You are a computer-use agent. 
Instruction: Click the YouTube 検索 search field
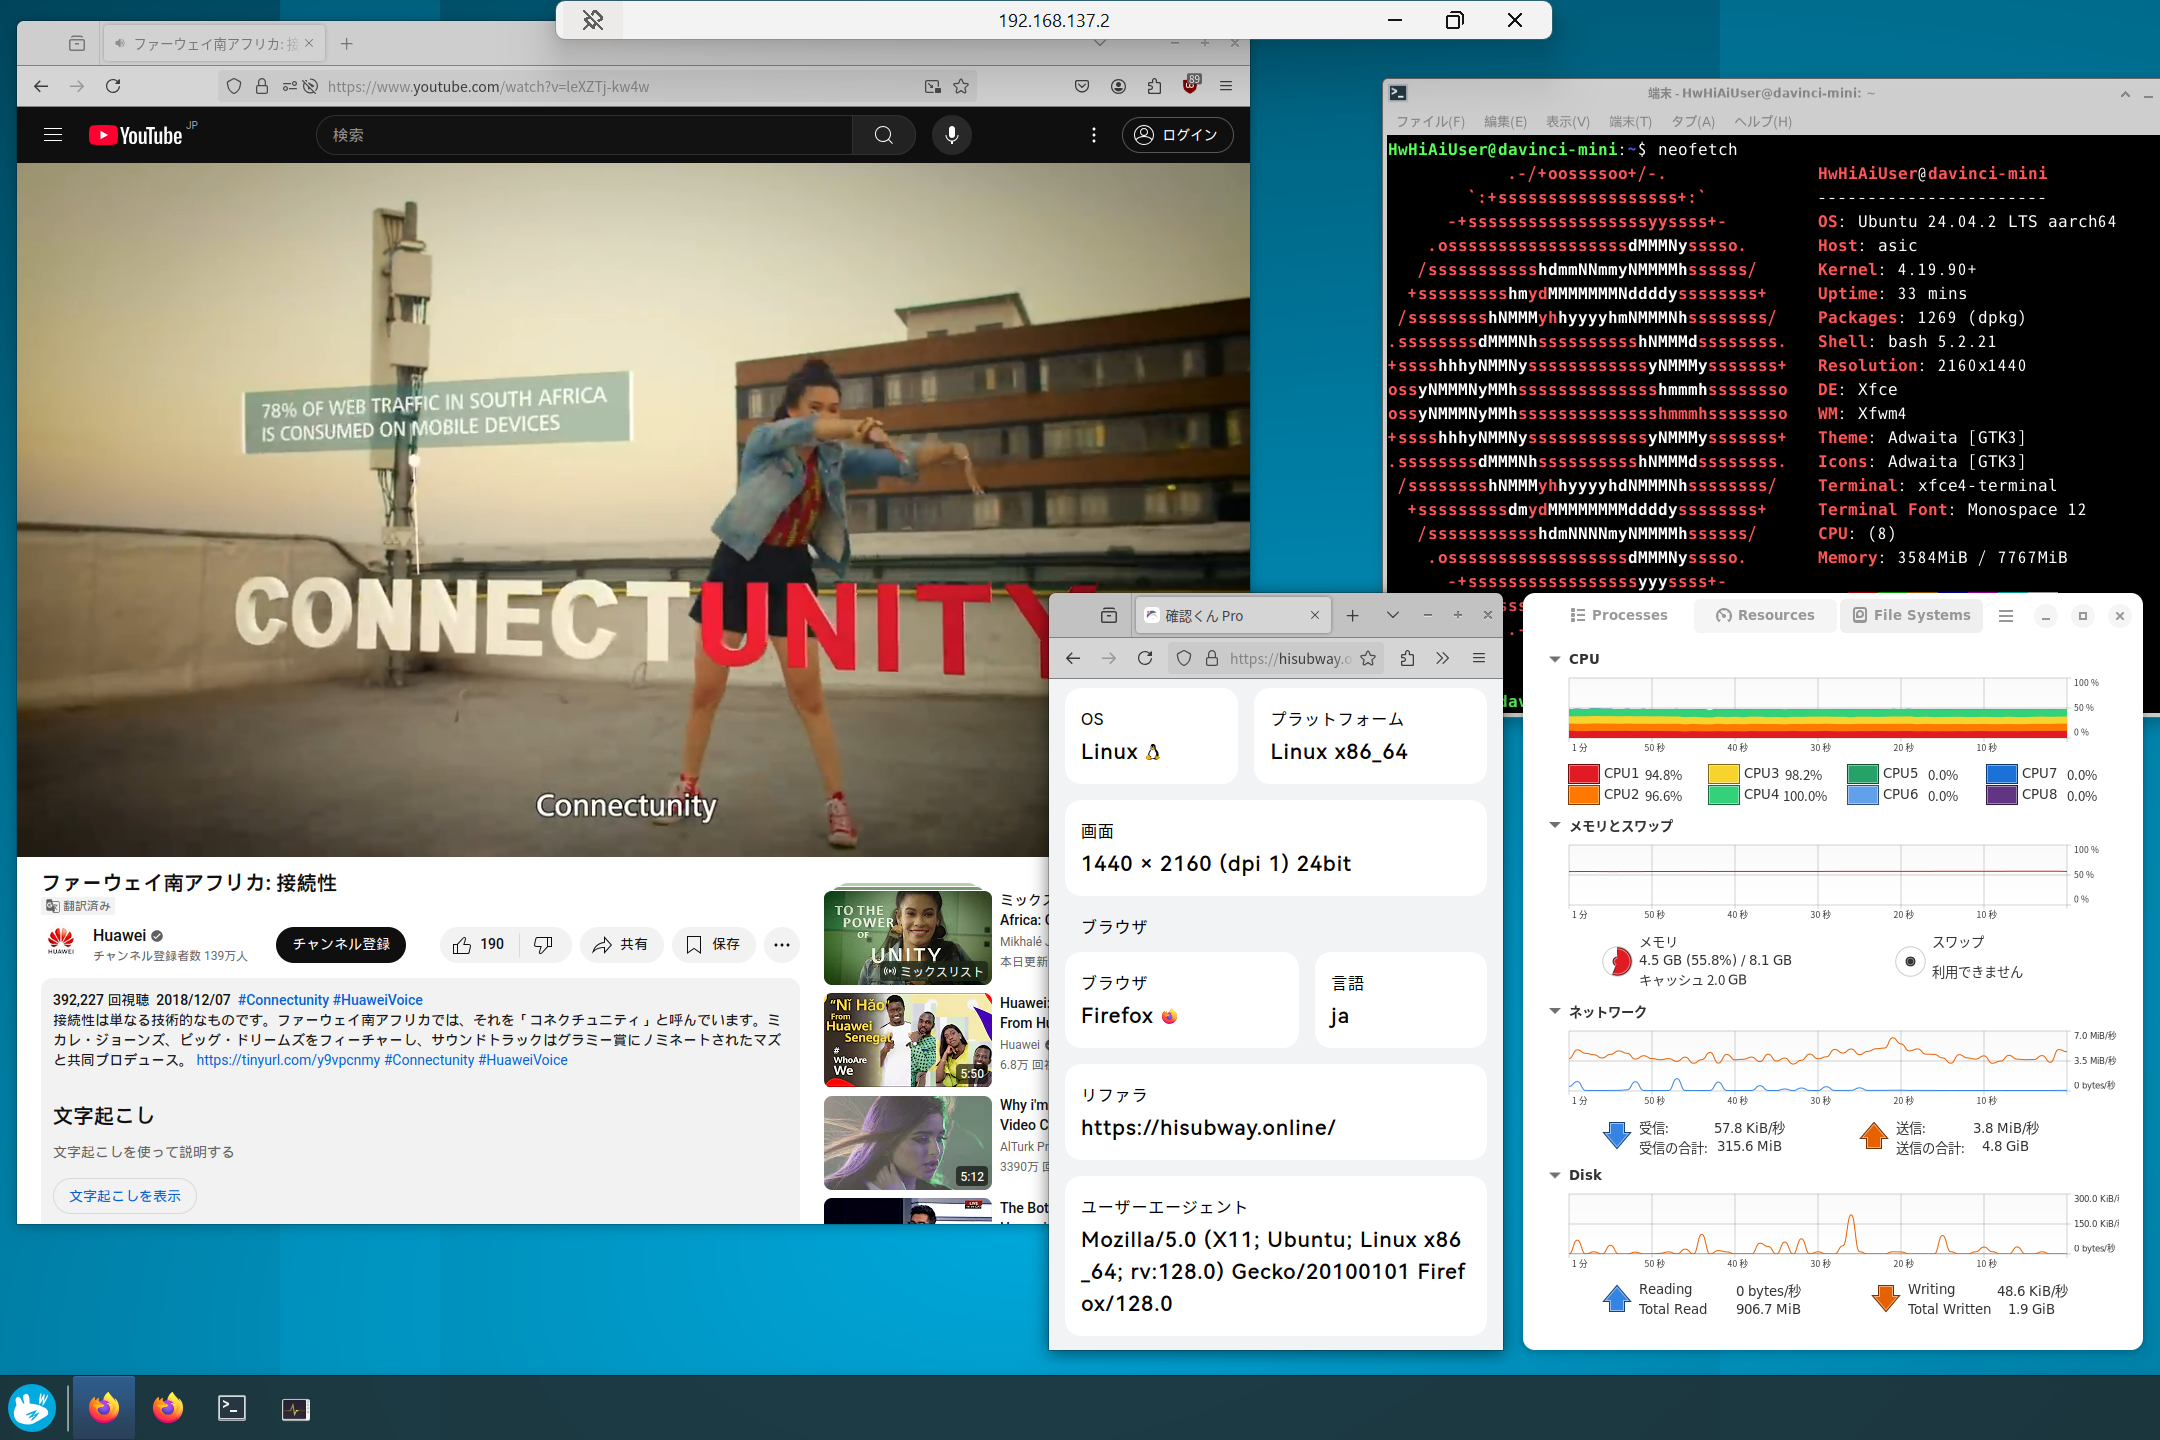pos(585,135)
